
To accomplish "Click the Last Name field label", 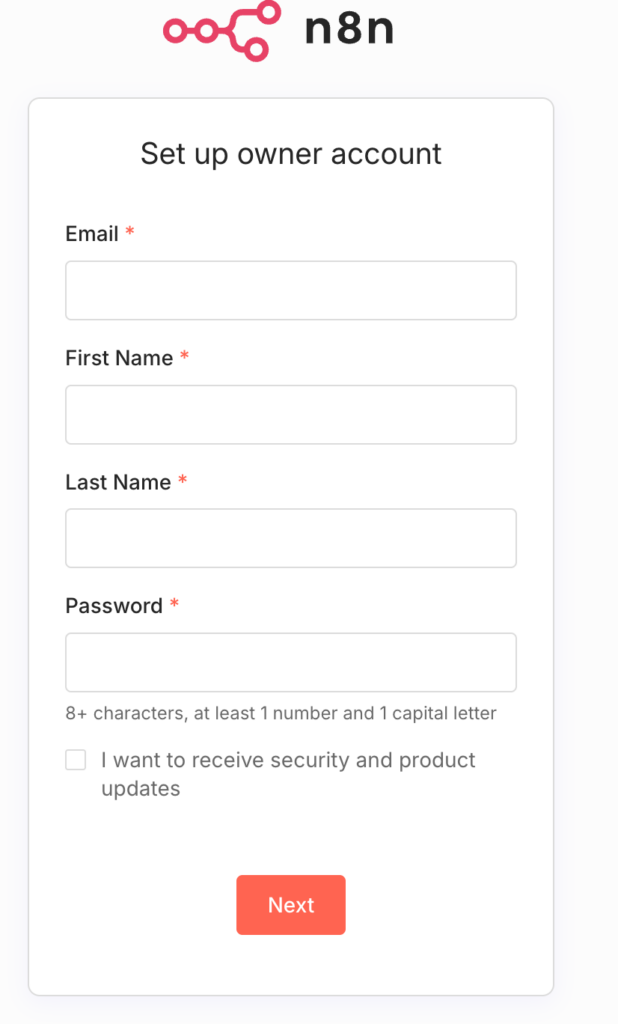I will point(118,482).
